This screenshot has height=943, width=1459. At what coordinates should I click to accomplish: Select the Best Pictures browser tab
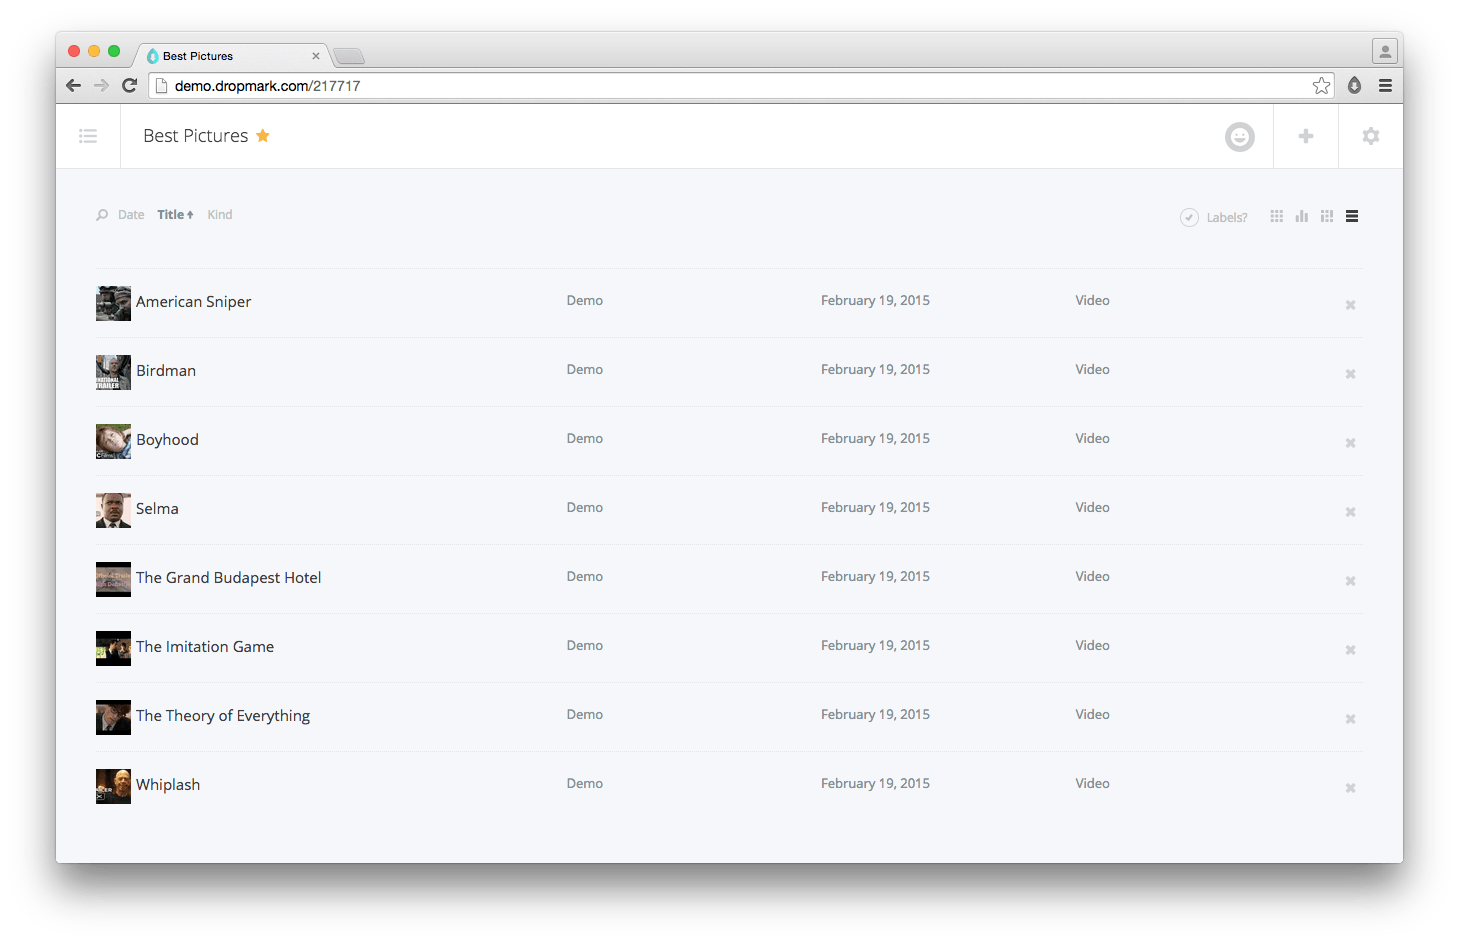point(230,56)
